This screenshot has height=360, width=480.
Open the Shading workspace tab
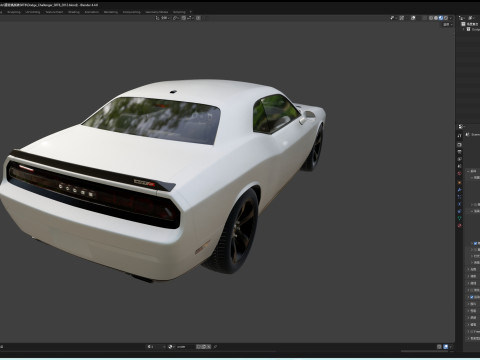(x=74, y=12)
